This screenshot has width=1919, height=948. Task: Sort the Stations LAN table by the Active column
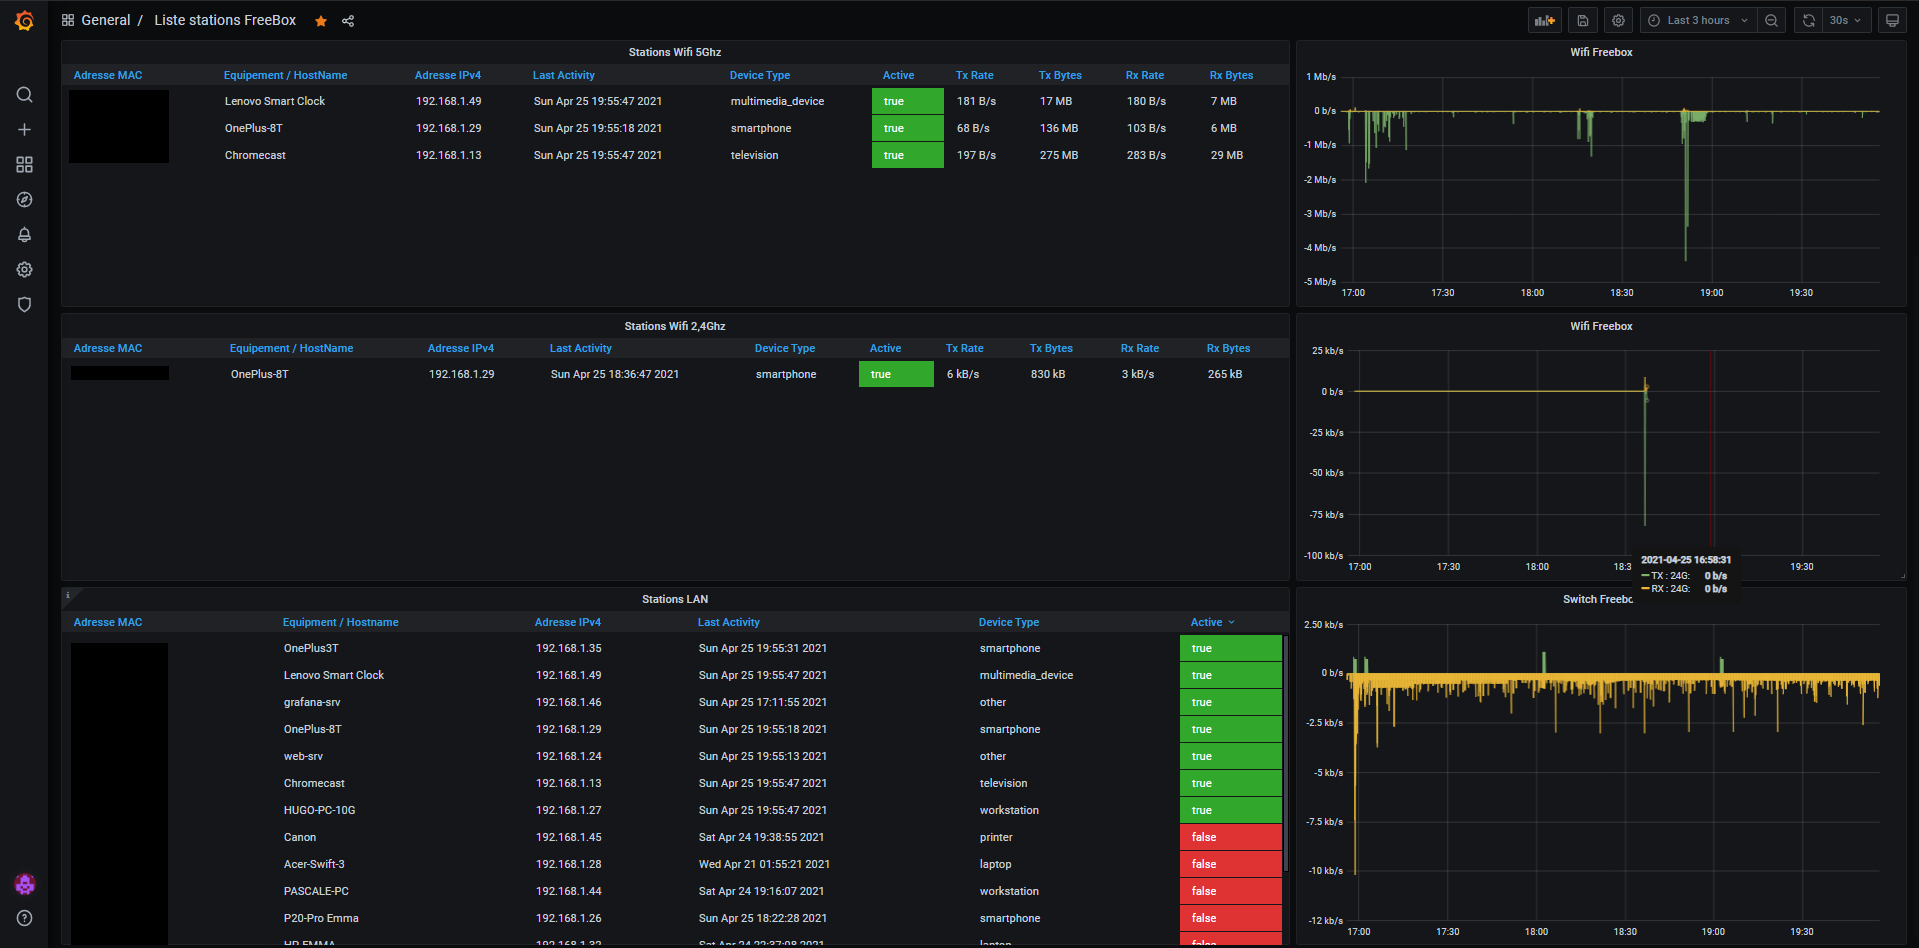coord(1206,622)
